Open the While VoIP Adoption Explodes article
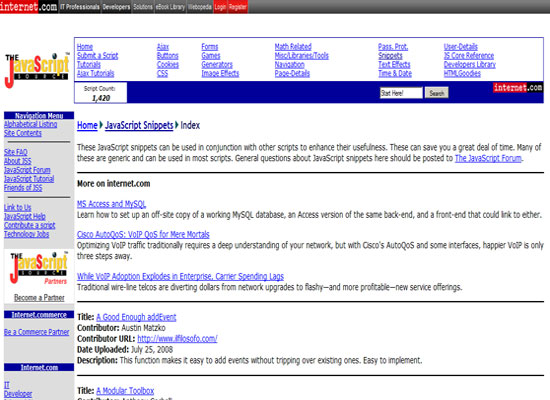Viewport: 550px width, 400px height. pos(180,276)
